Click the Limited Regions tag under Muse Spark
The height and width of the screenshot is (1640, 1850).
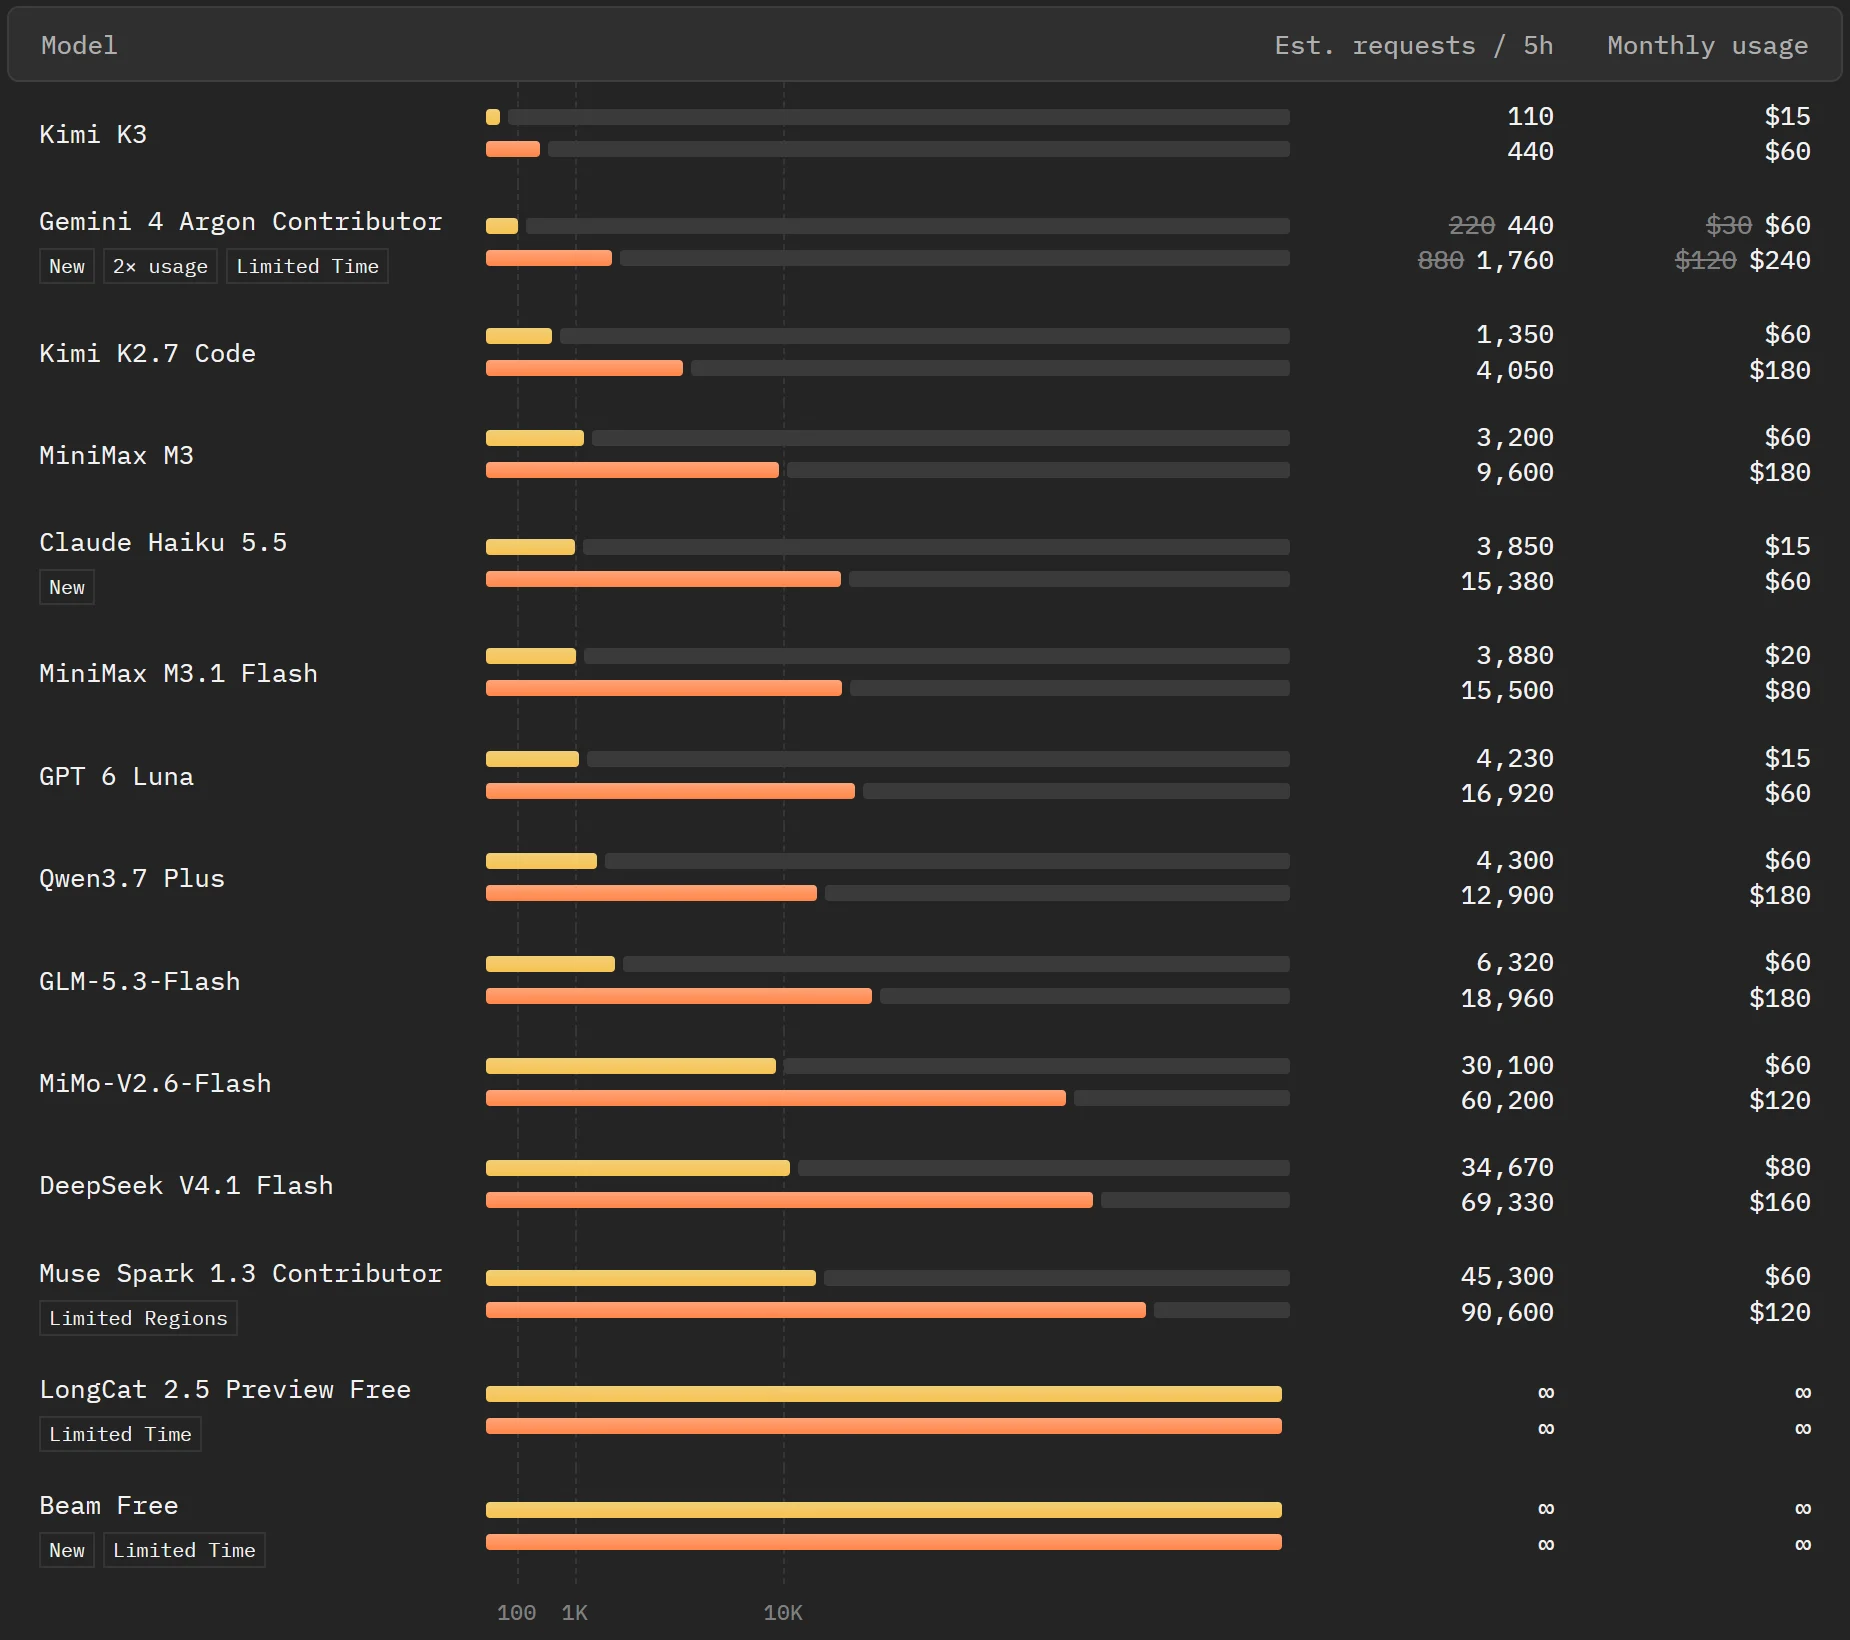point(138,1318)
